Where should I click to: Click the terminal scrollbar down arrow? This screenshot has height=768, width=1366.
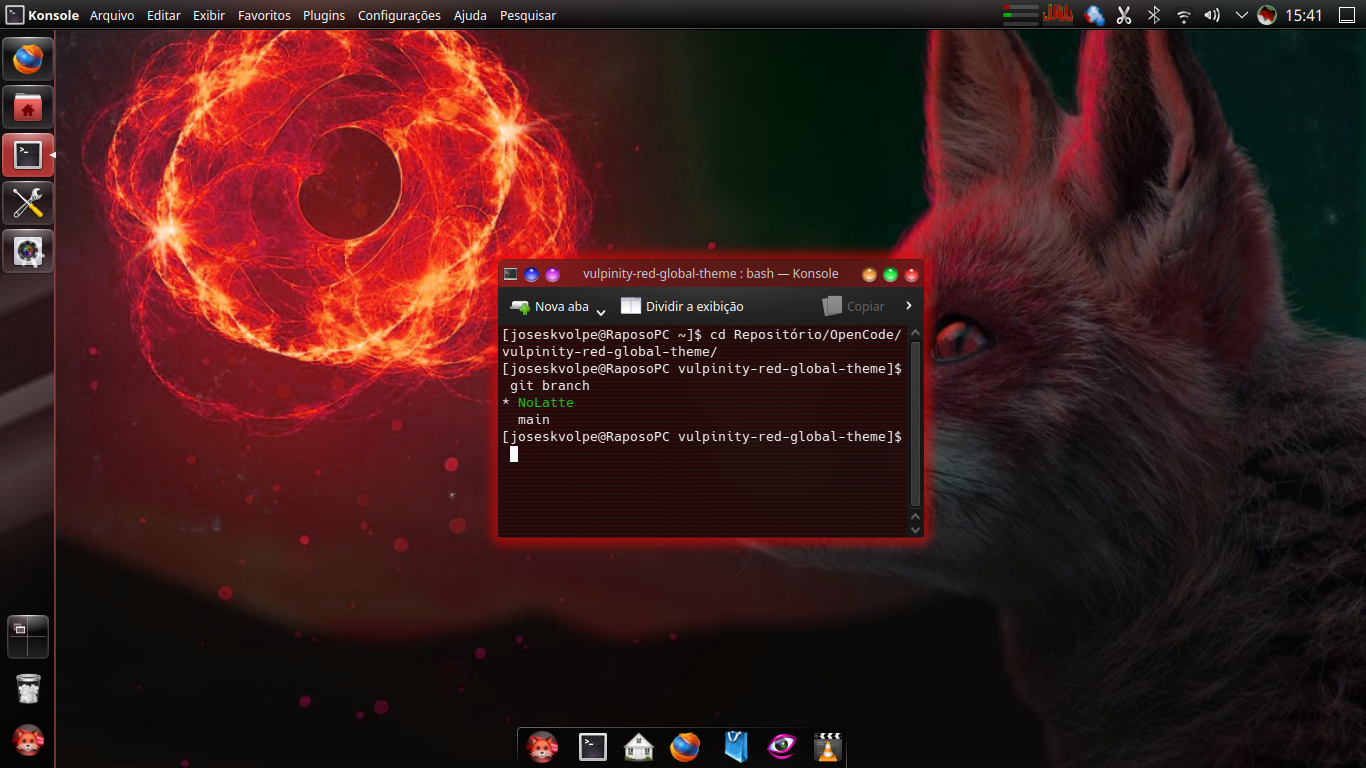click(915, 529)
